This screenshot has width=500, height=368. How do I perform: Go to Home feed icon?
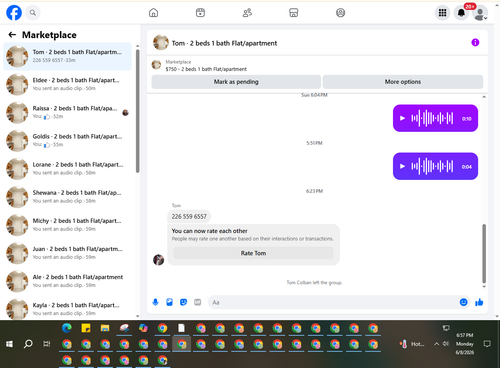coord(153,13)
